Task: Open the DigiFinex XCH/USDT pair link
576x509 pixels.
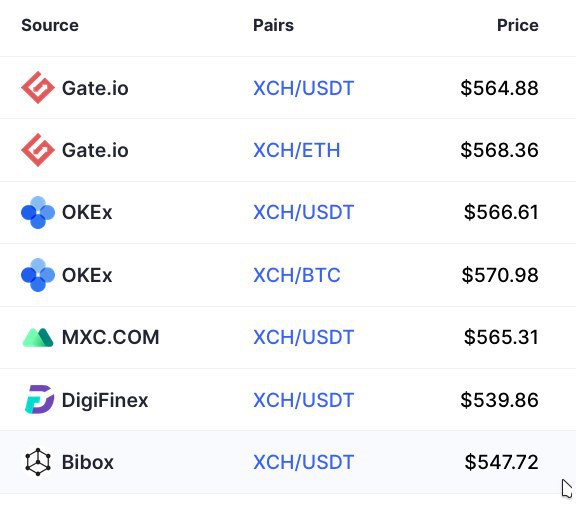Action: tap(303, 400)
